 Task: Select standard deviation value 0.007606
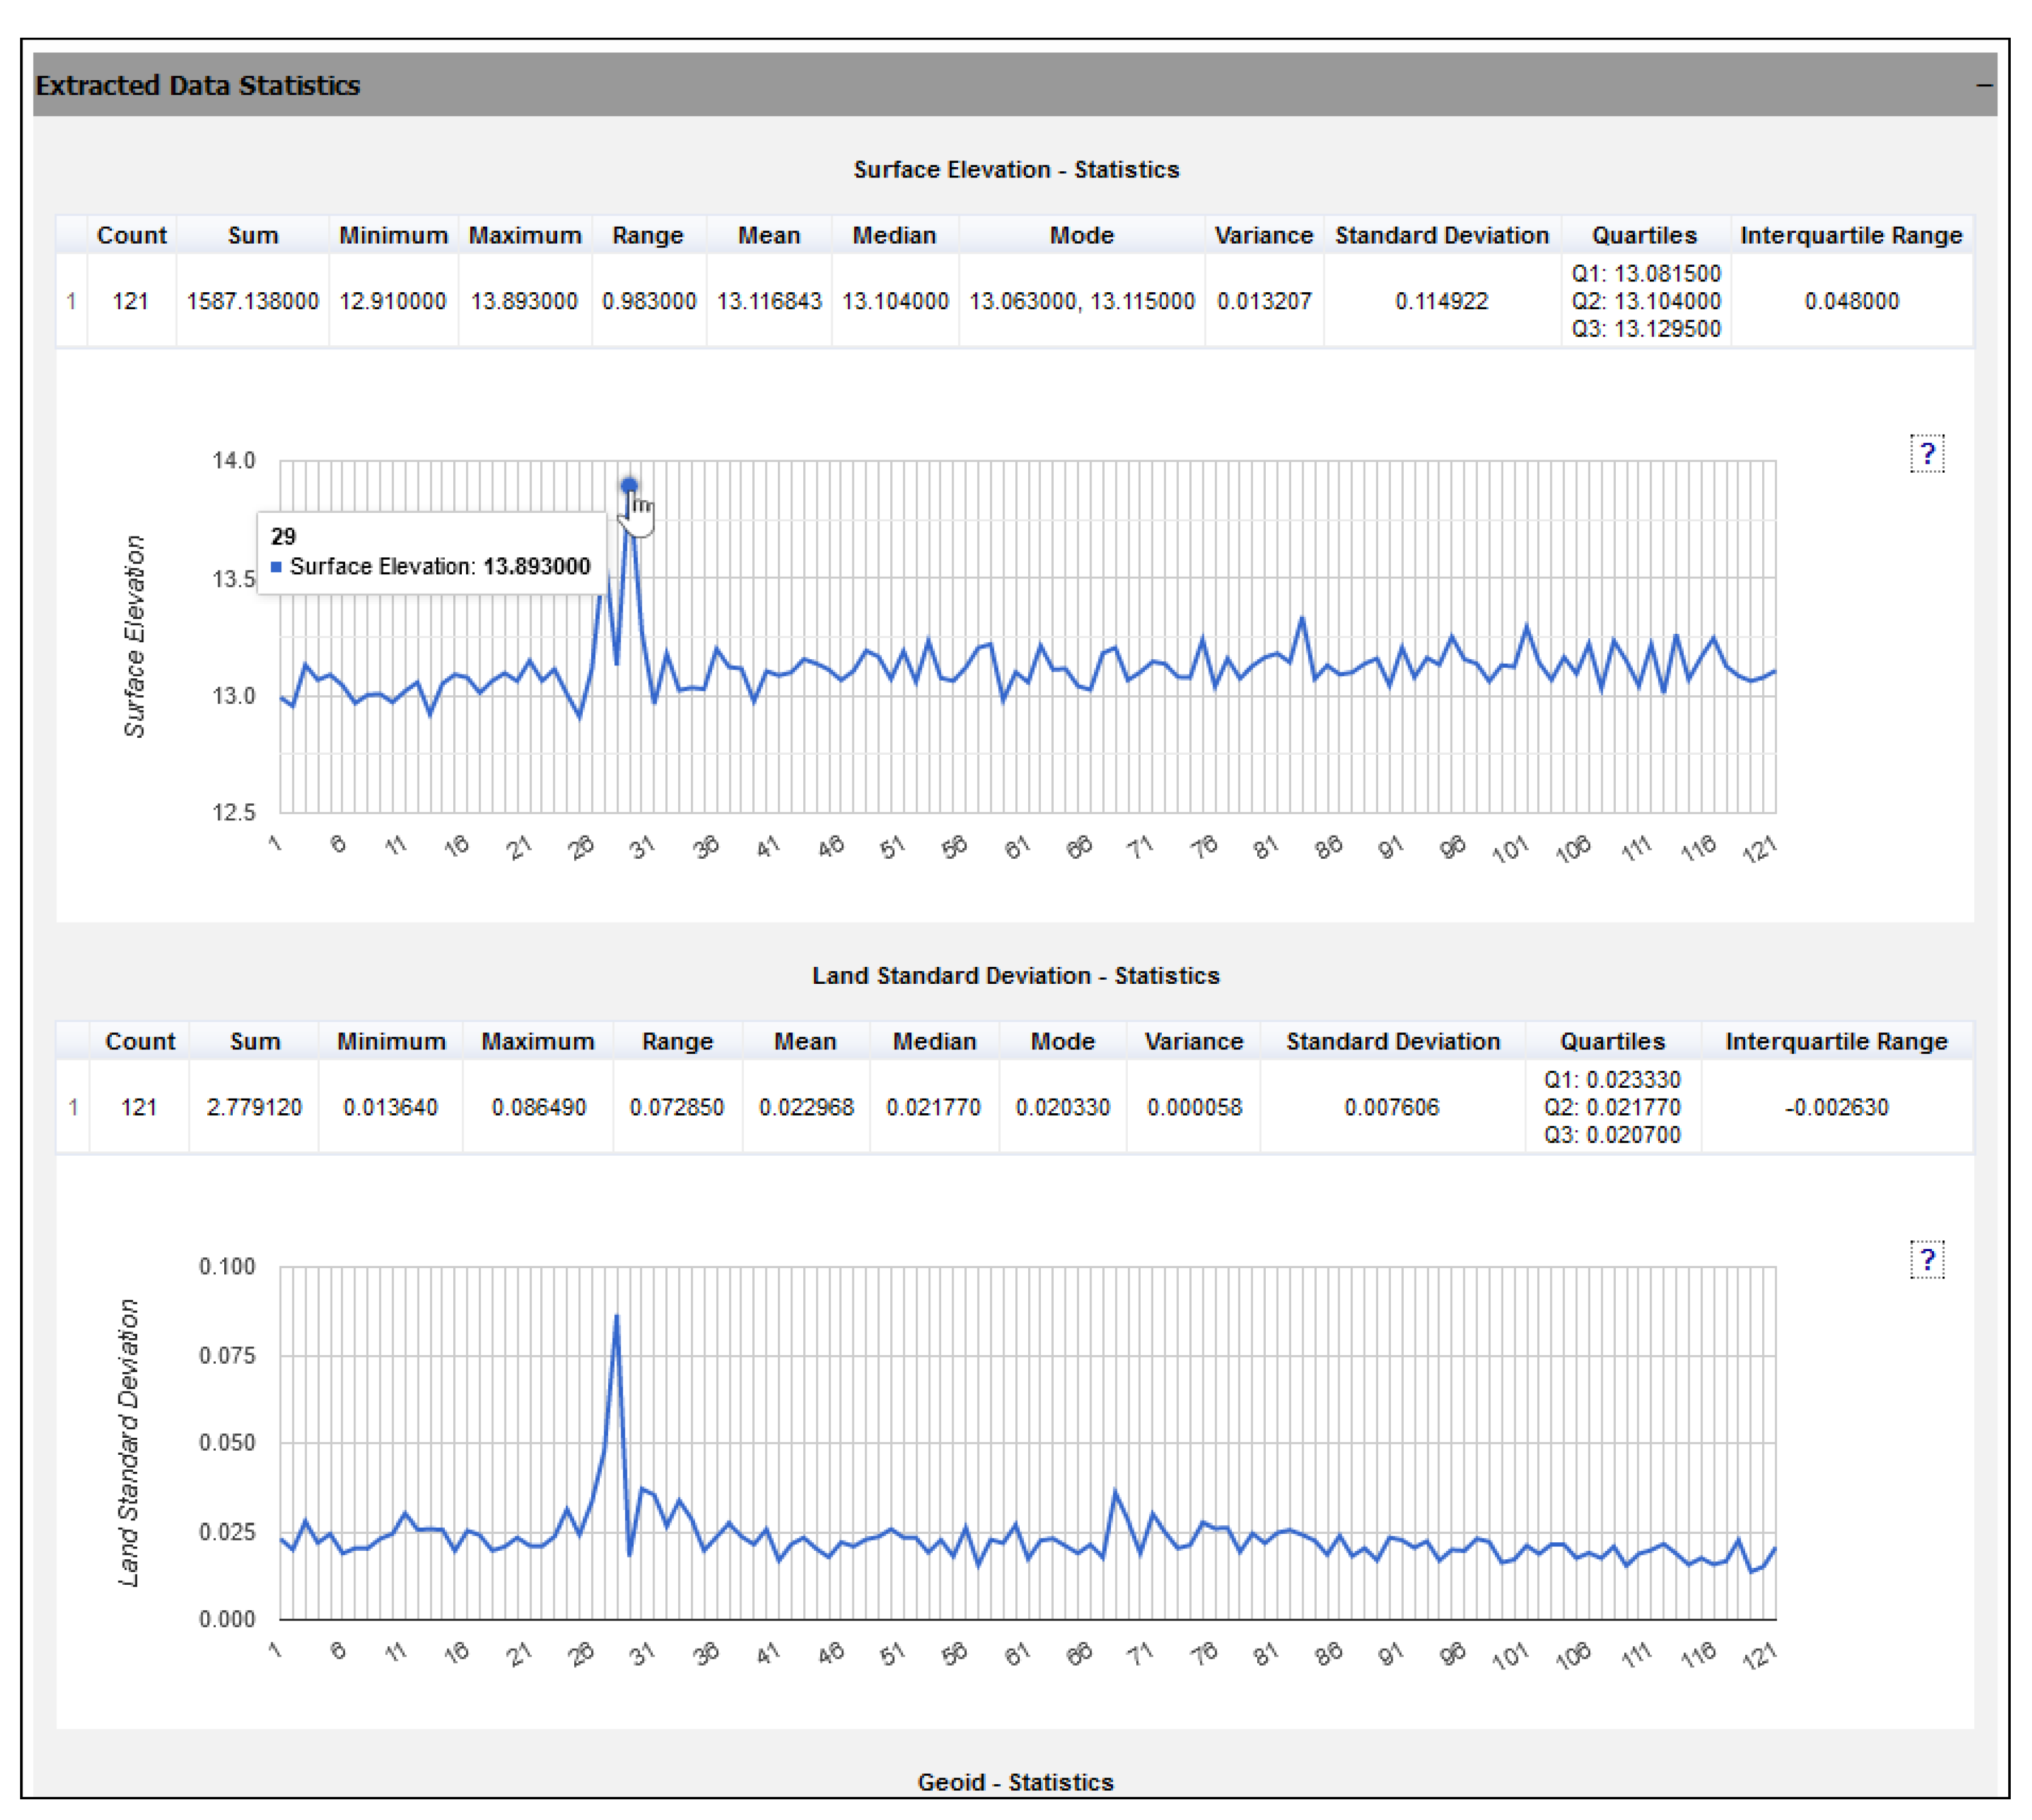tap(1392, 1107)
